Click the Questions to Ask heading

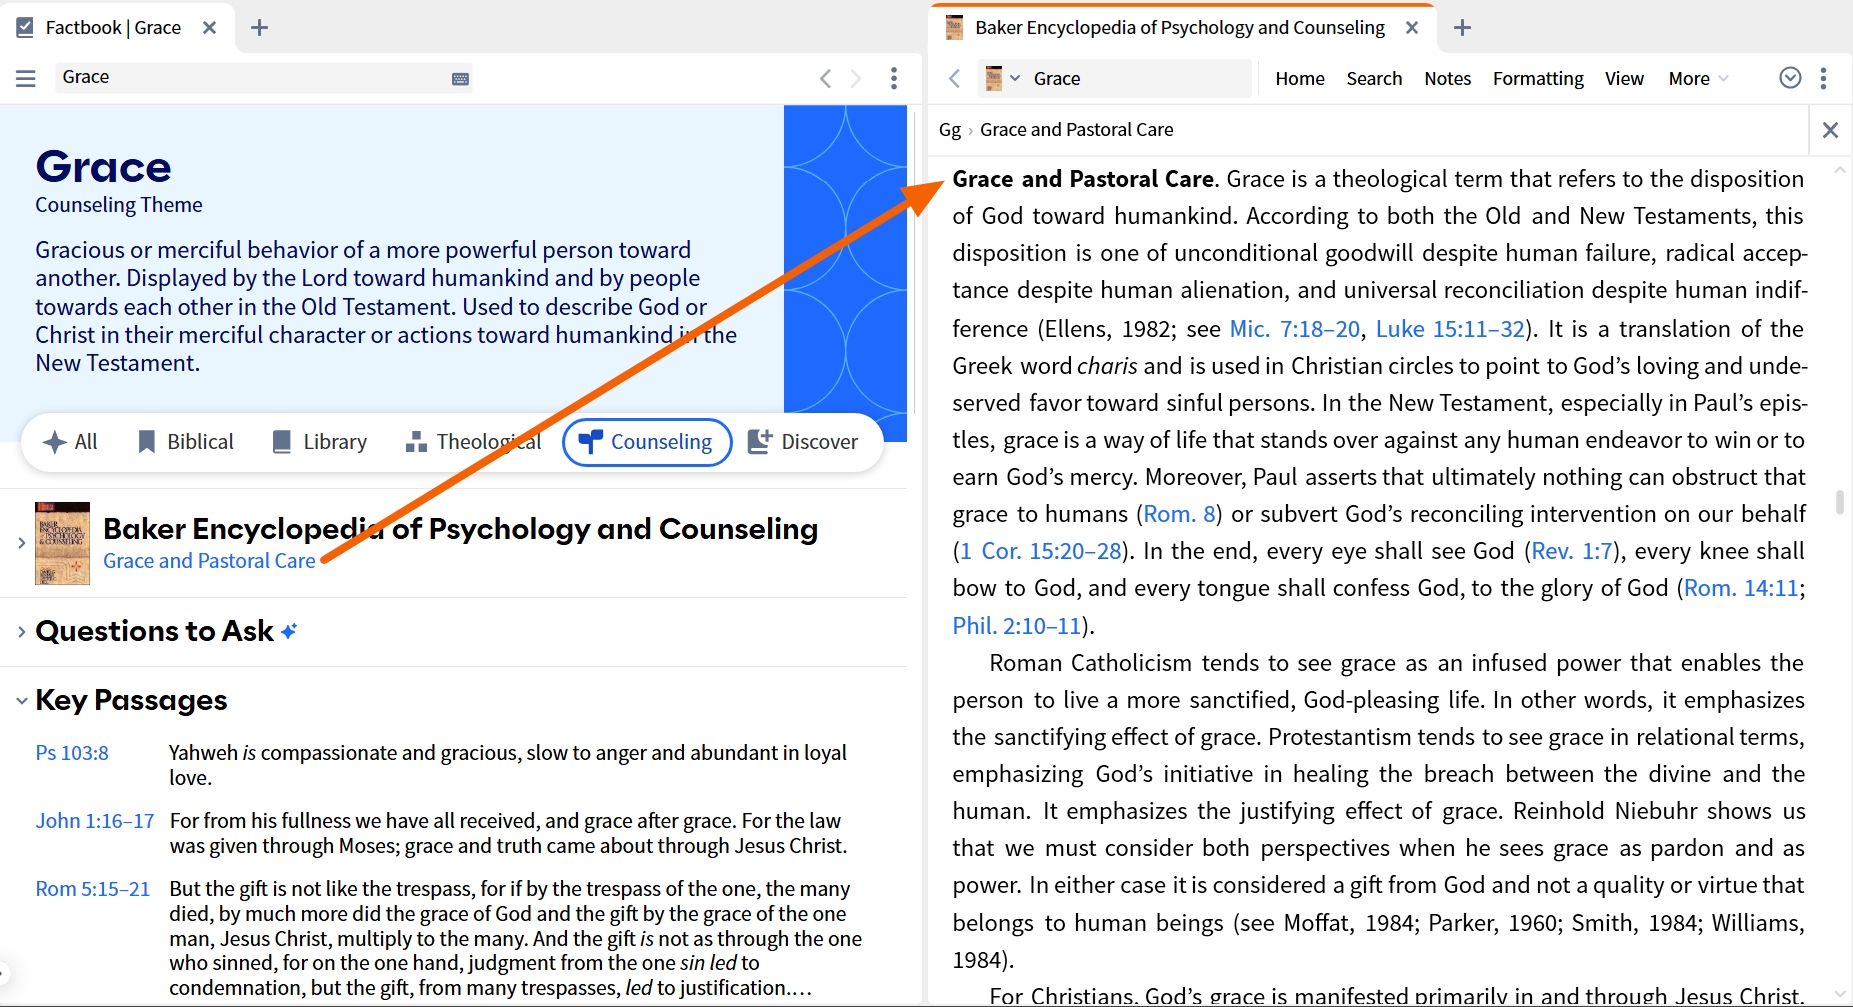pyautogui.click(x=154, y=631)
